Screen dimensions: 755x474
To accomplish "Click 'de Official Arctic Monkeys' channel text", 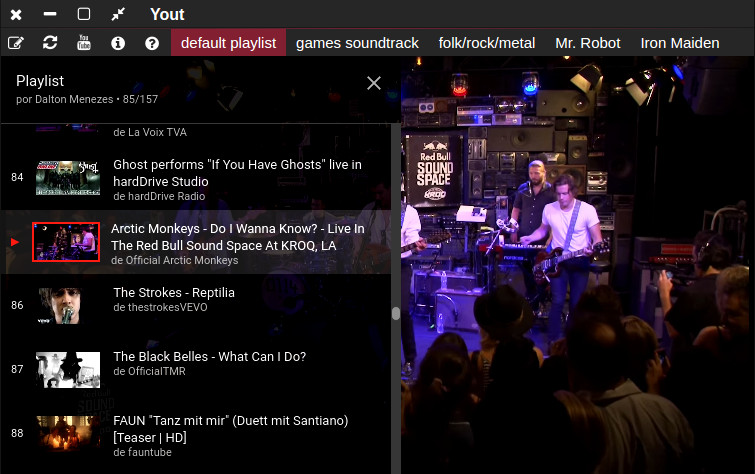I will coord(174,260).
